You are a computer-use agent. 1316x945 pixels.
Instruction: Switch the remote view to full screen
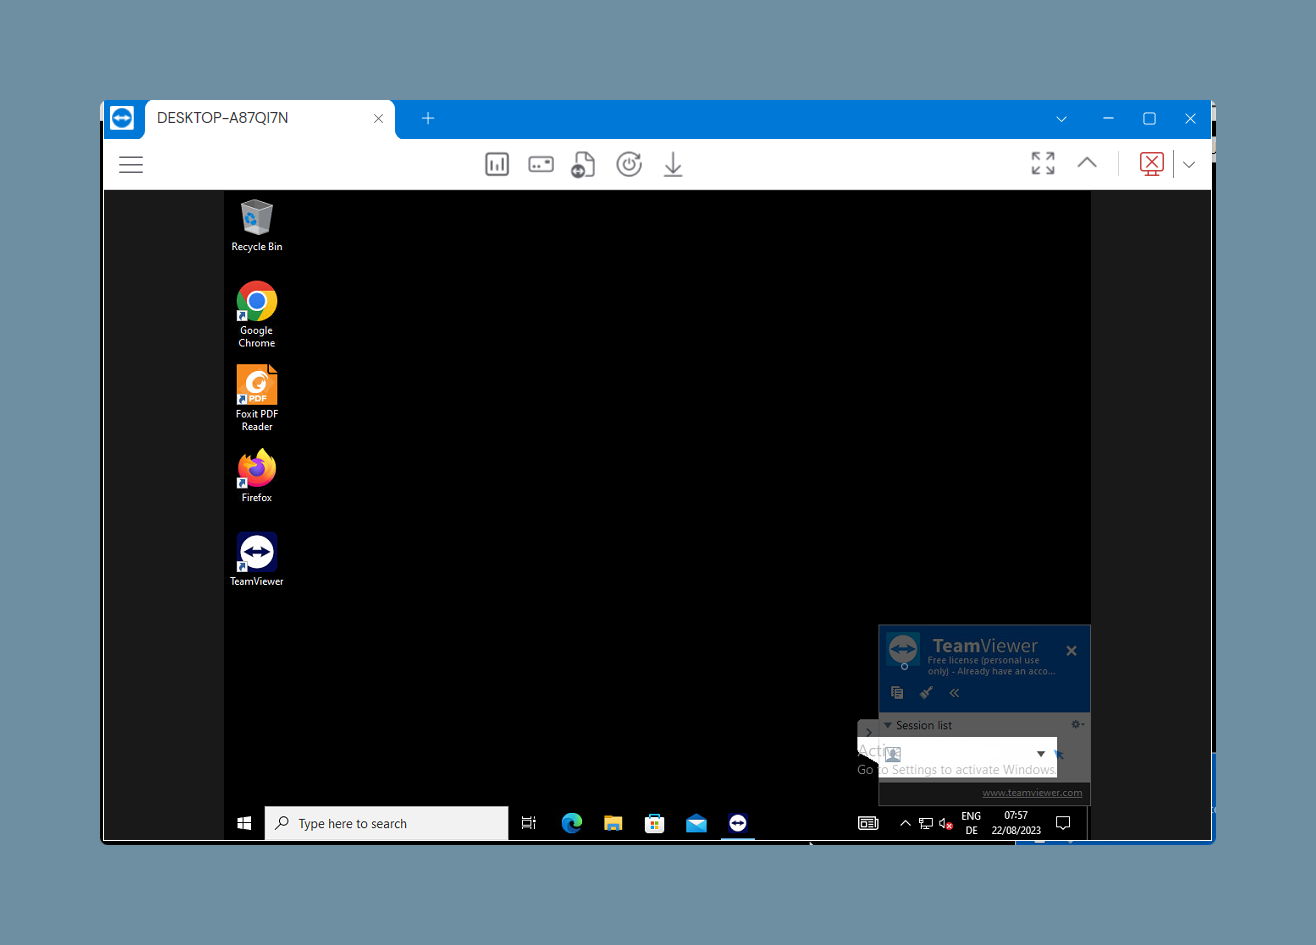coord(1043,163)
